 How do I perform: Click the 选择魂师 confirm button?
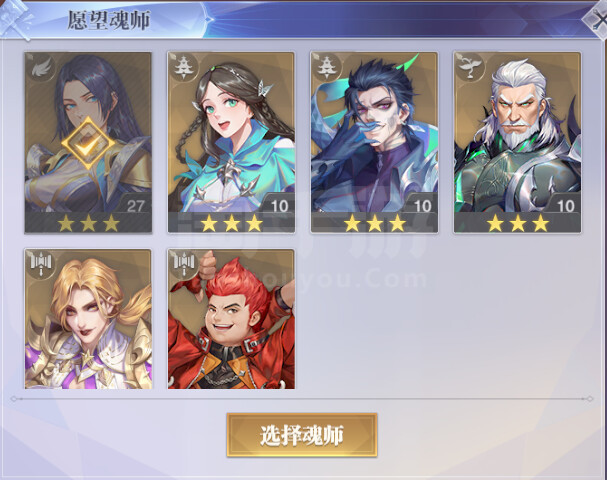pyautogui.click(x=302, y=435)
